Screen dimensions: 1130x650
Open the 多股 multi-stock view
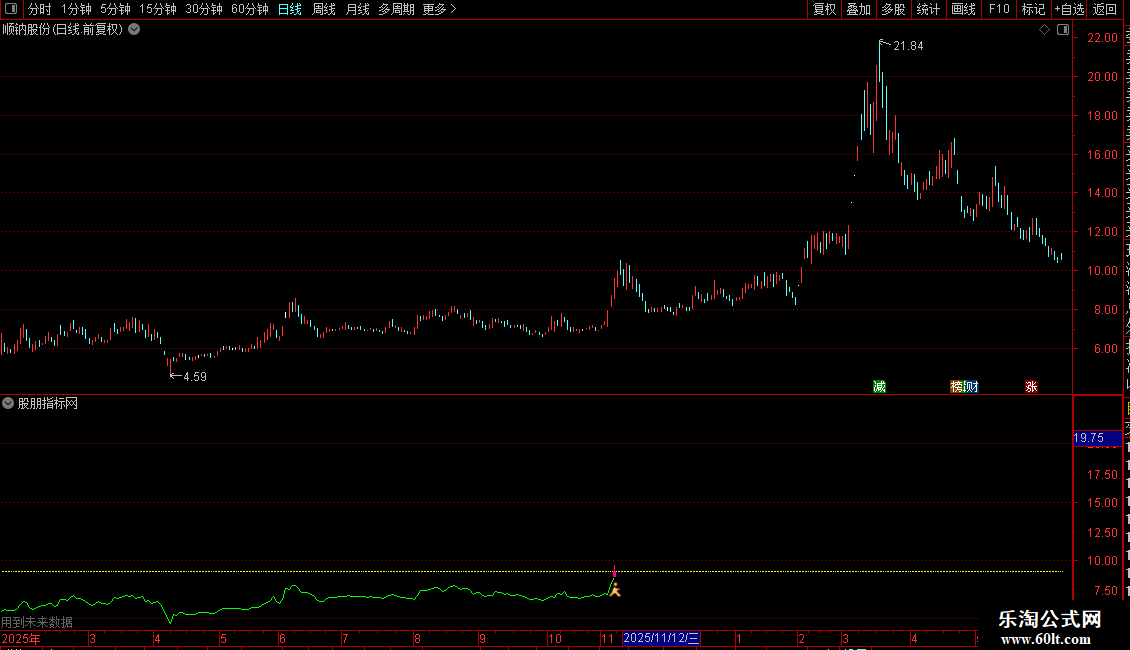click(x=894, y=9)
